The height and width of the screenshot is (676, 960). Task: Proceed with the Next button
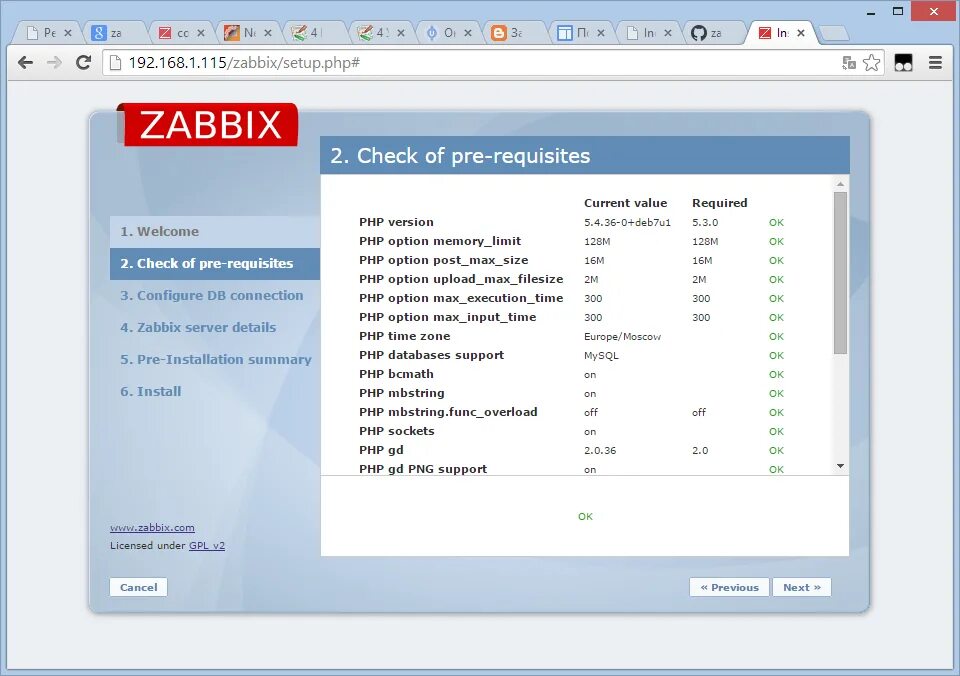pos(801,587)
